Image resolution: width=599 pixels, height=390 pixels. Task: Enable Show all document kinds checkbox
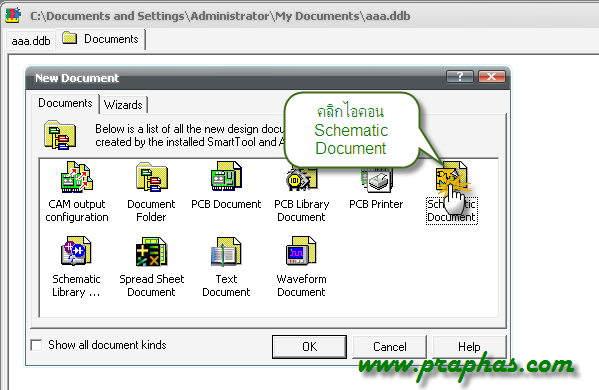point(37,345)
